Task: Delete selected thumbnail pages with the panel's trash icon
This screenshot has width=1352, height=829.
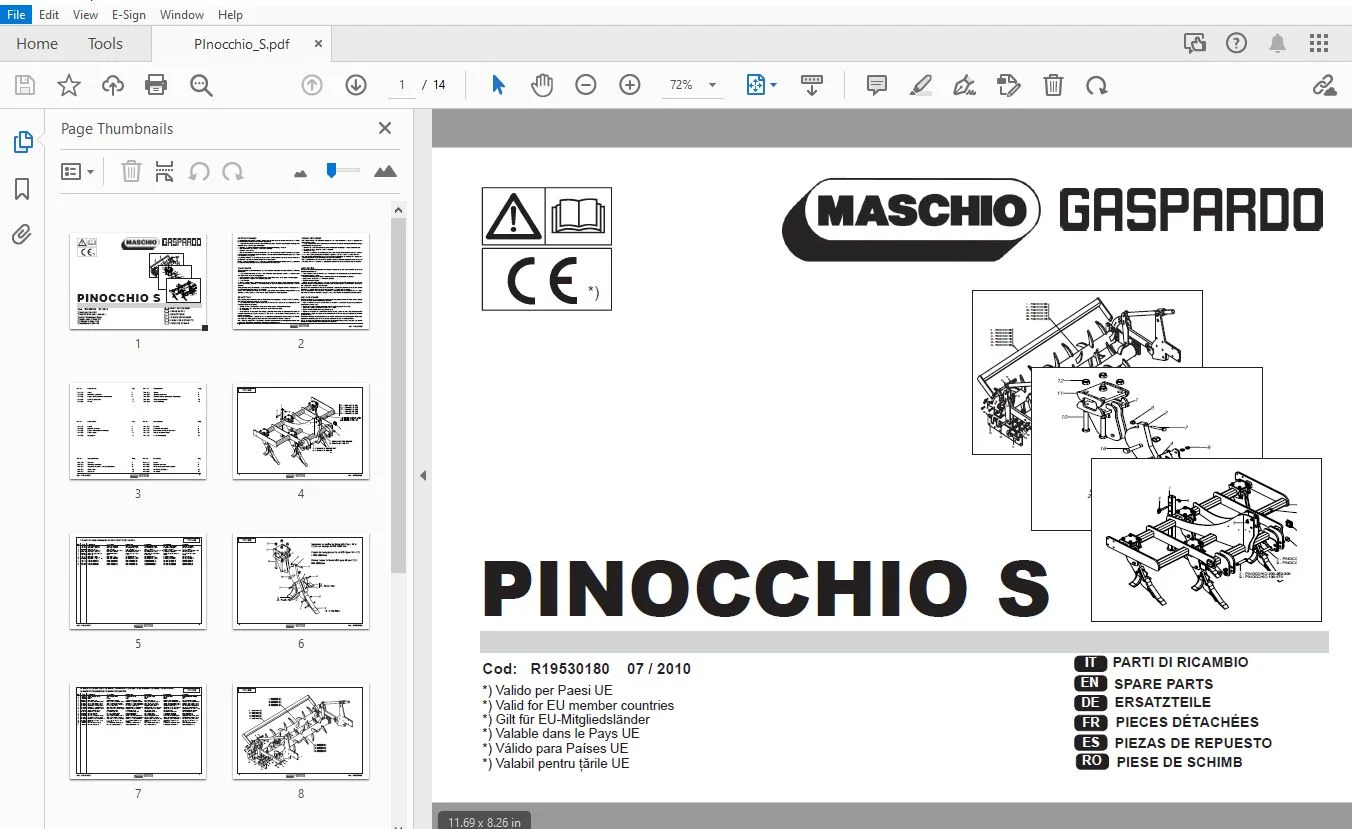Action: [x=131, y=172]
